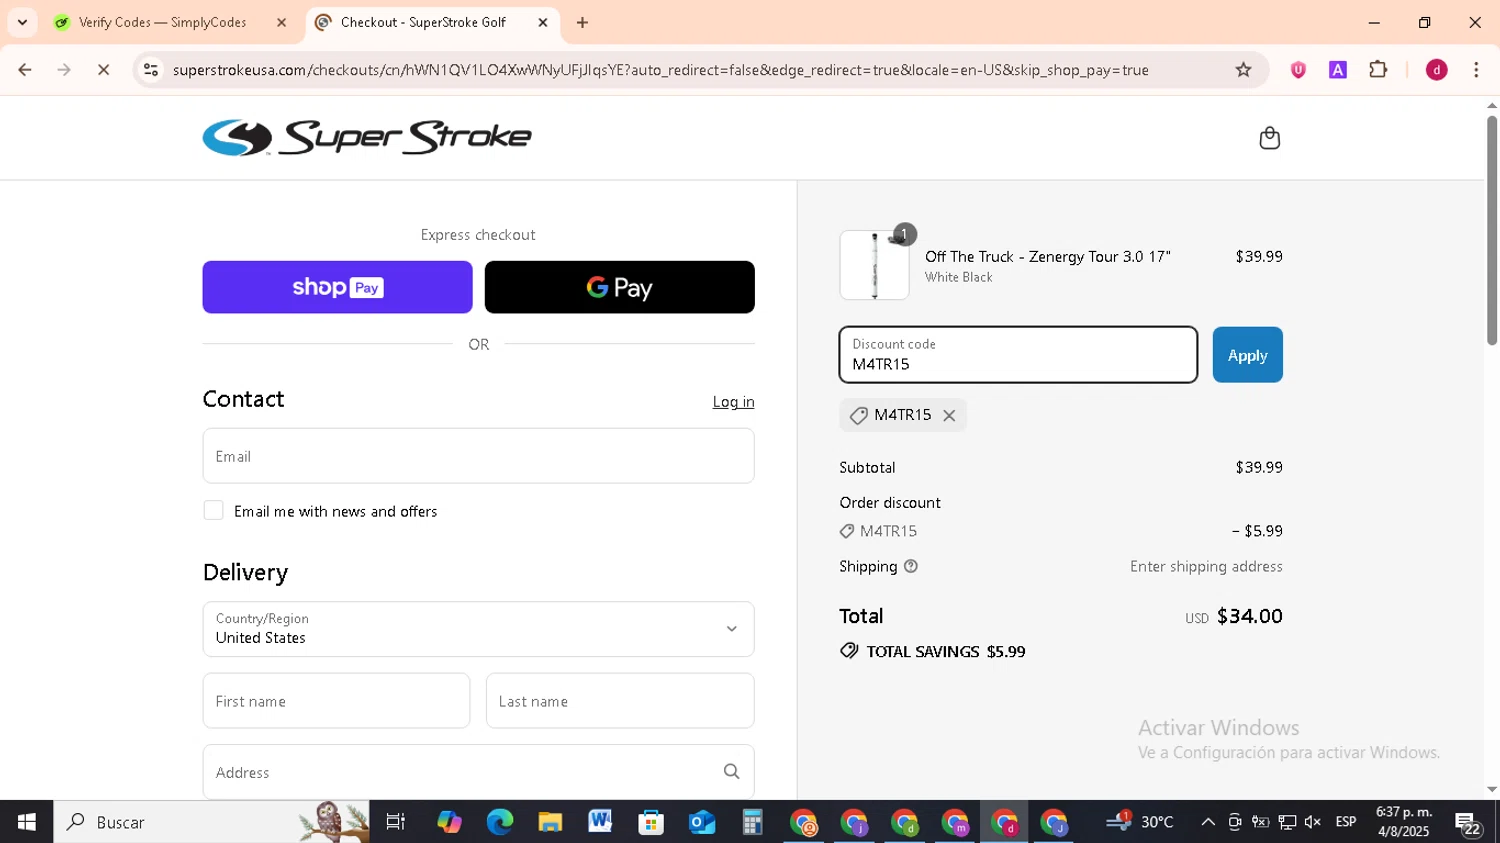Click the browser address bar URL
The width and height of the screenshot is (1500, 843).
(660, 70)
